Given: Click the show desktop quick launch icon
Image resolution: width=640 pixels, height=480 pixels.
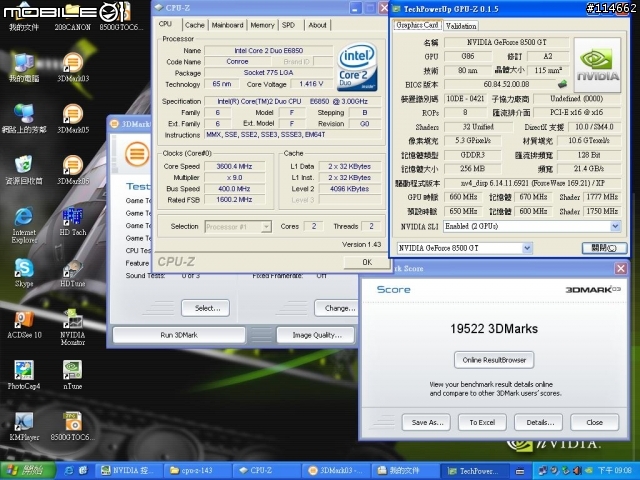Looking at the screenshot, I should tap(83, 471).
